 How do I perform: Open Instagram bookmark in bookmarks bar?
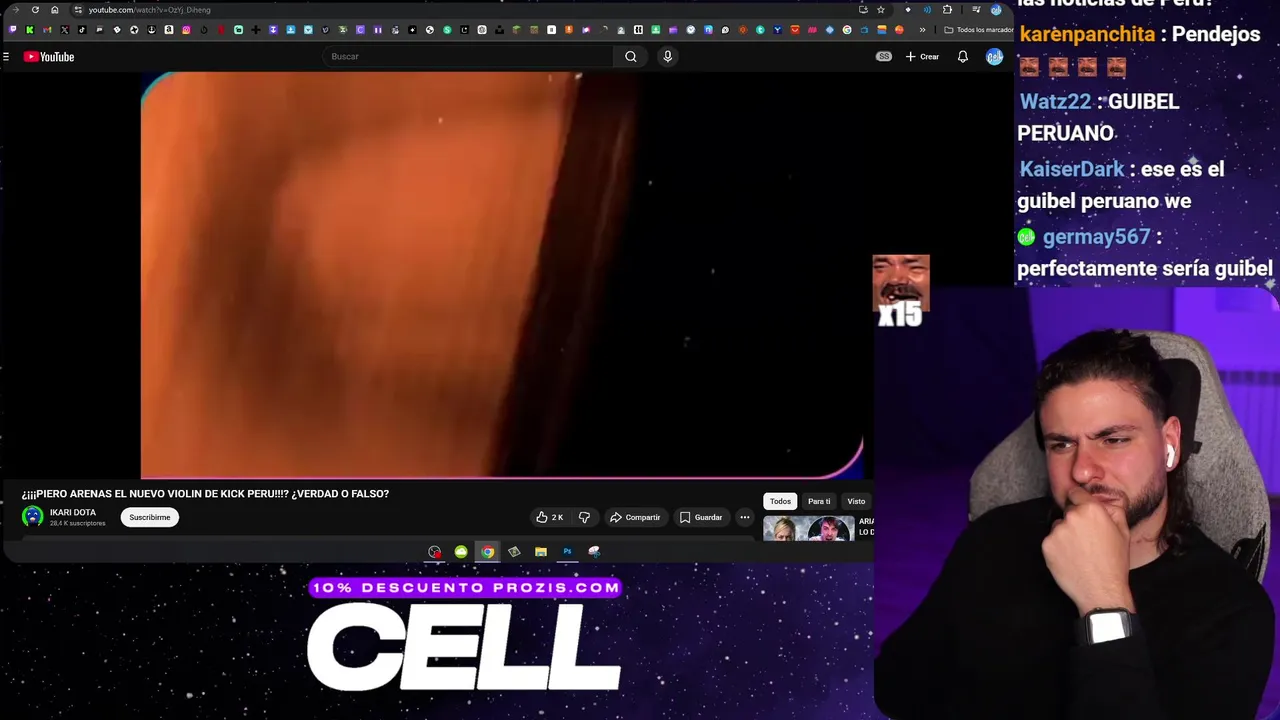tap(186, 30)
